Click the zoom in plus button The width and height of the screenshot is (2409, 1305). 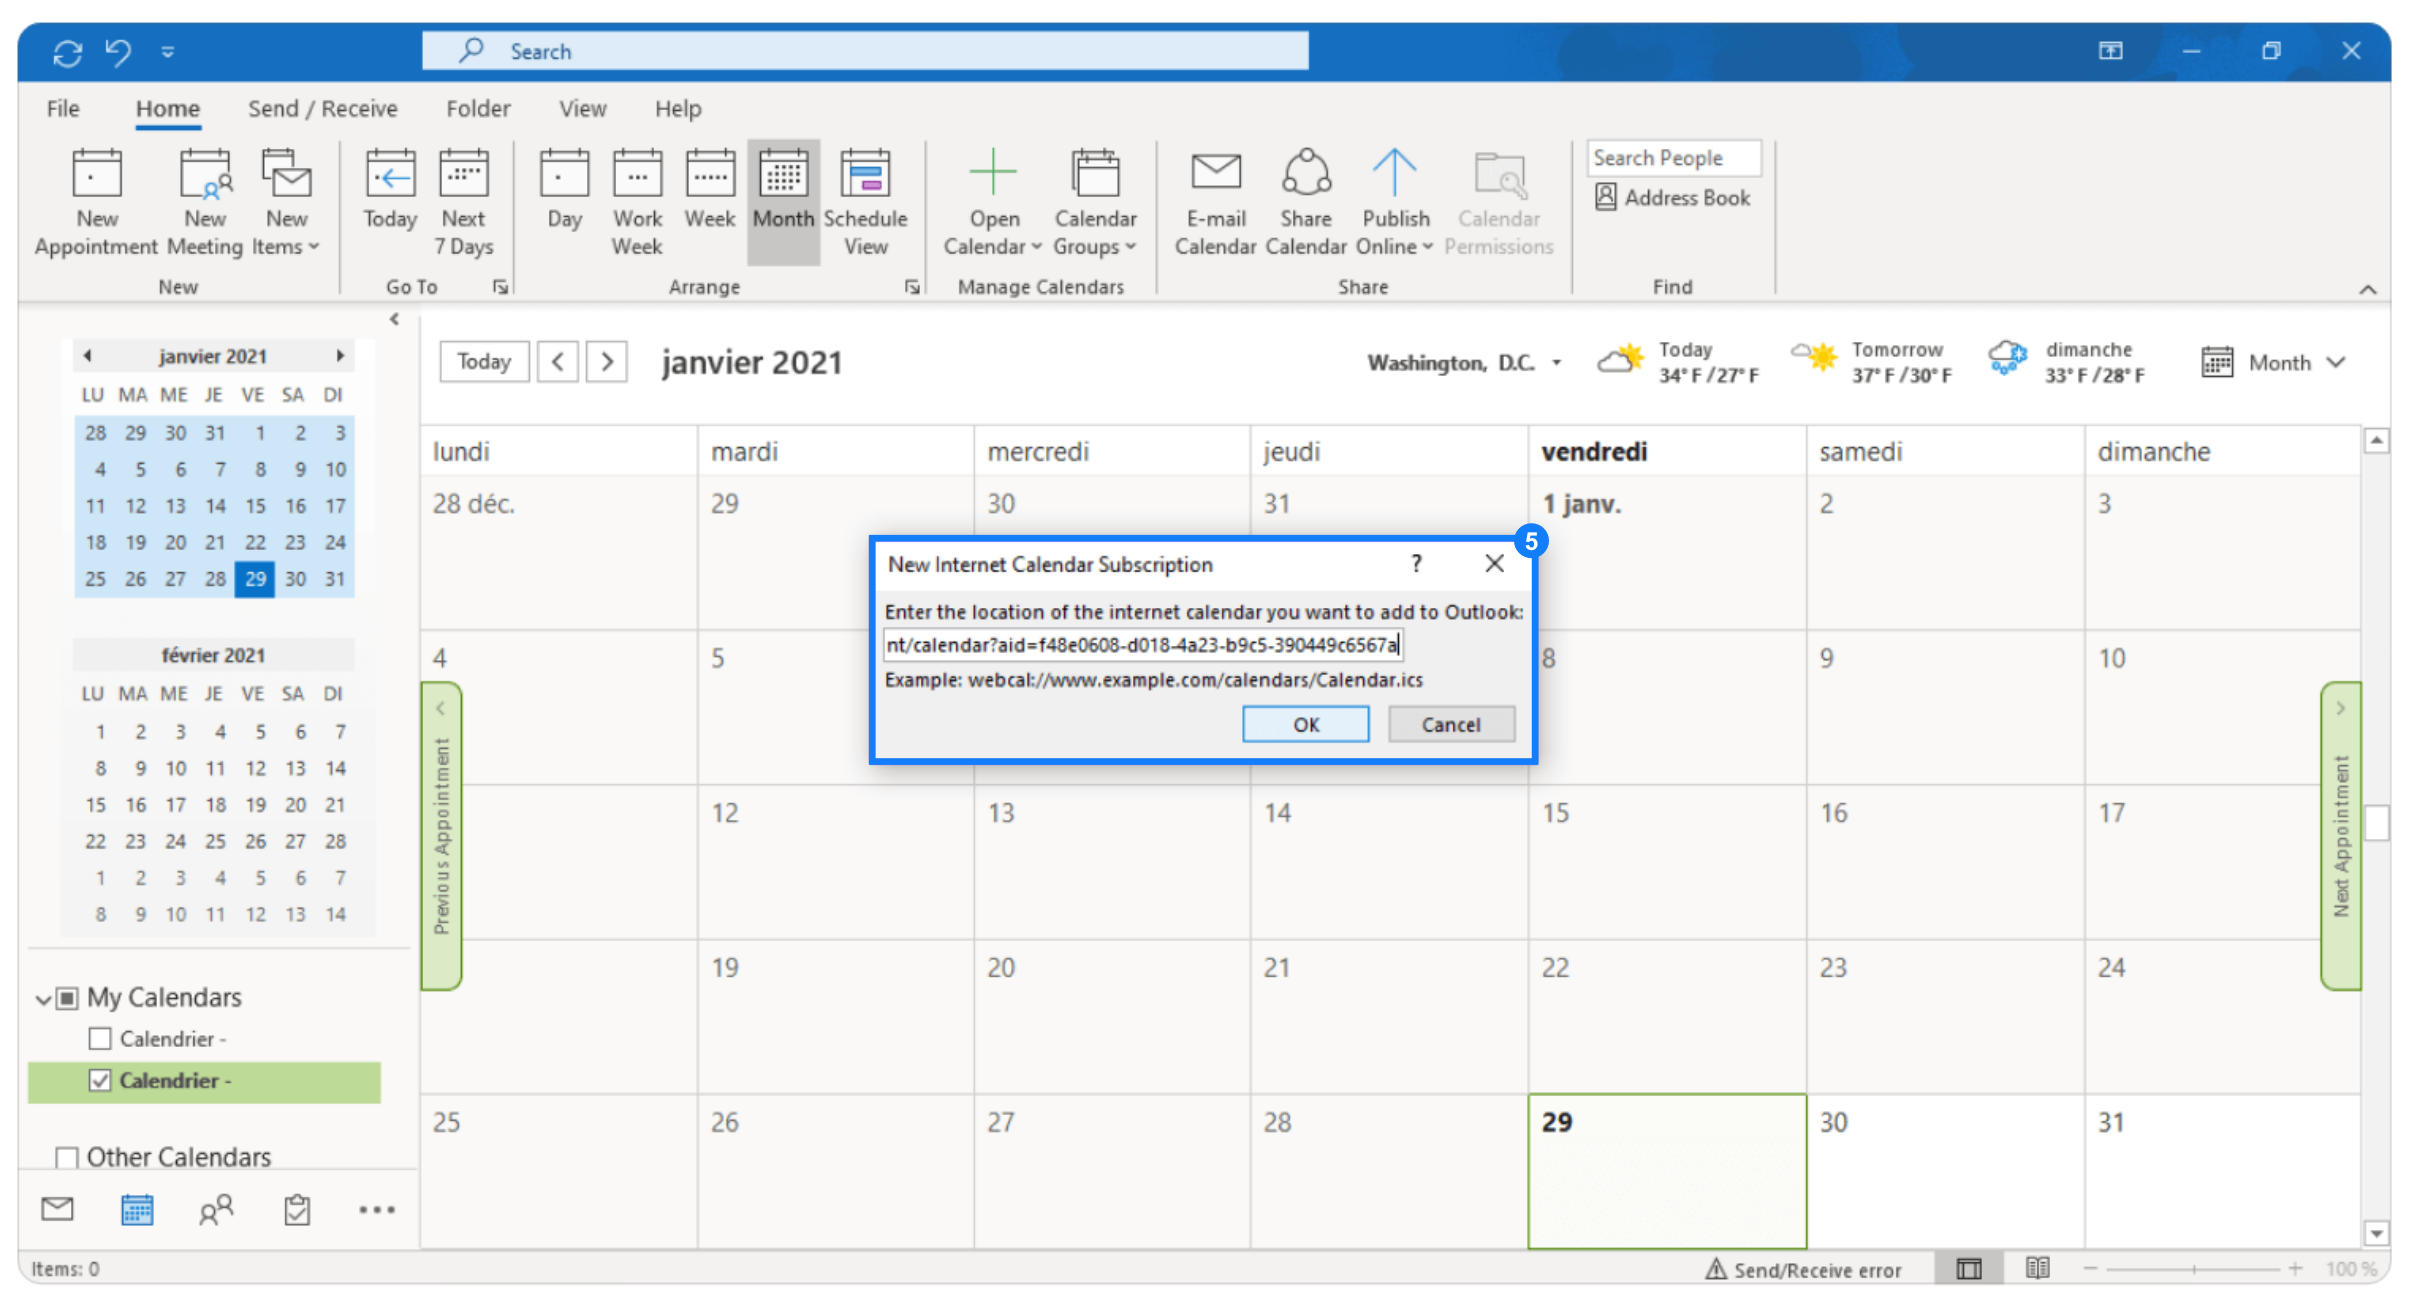coord(2295,1269)
